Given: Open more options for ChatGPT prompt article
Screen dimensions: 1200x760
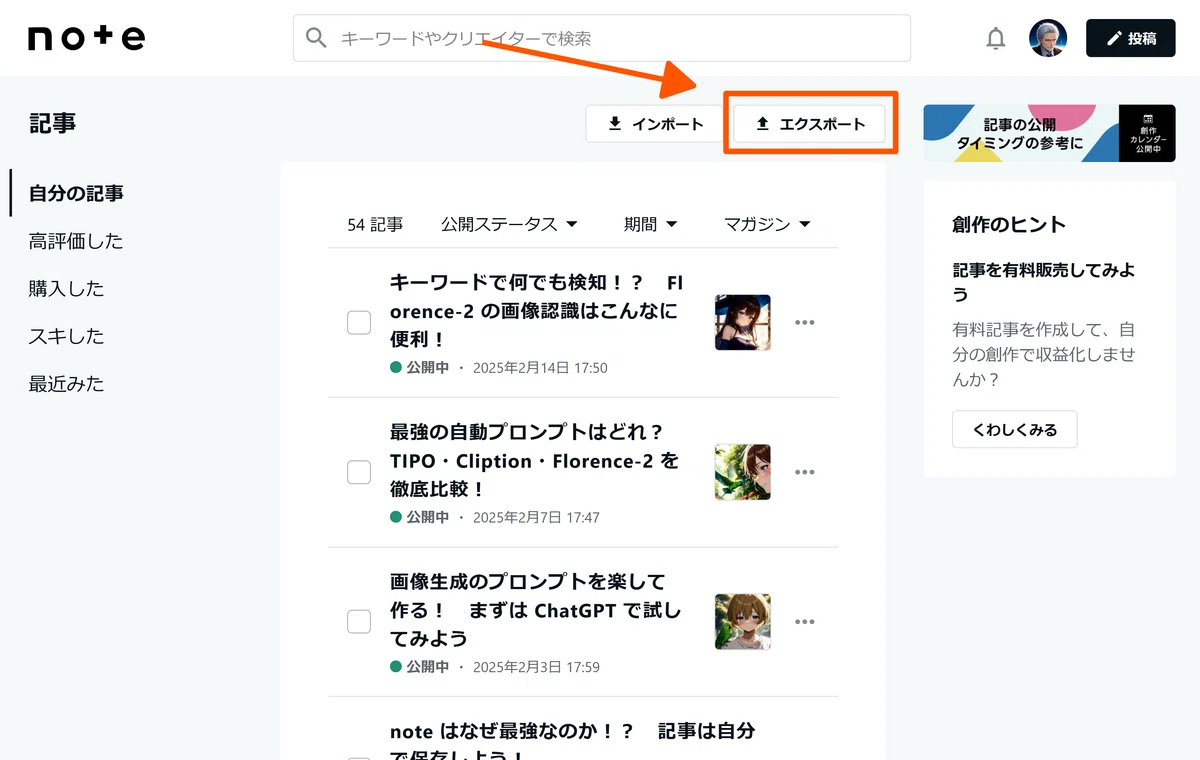Looking at the screenshot, I should point(805,621).
